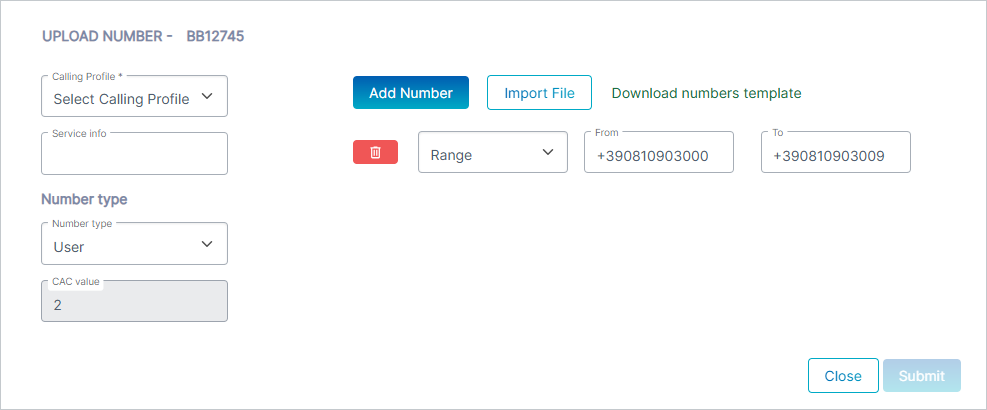Delete the number range row with trash icon
This screenshot has height=410, width=987.
[x=375, y=152]
